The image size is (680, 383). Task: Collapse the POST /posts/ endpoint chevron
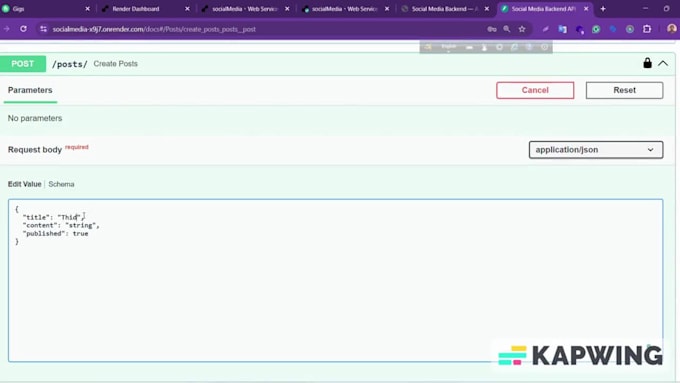click(663, 63)
